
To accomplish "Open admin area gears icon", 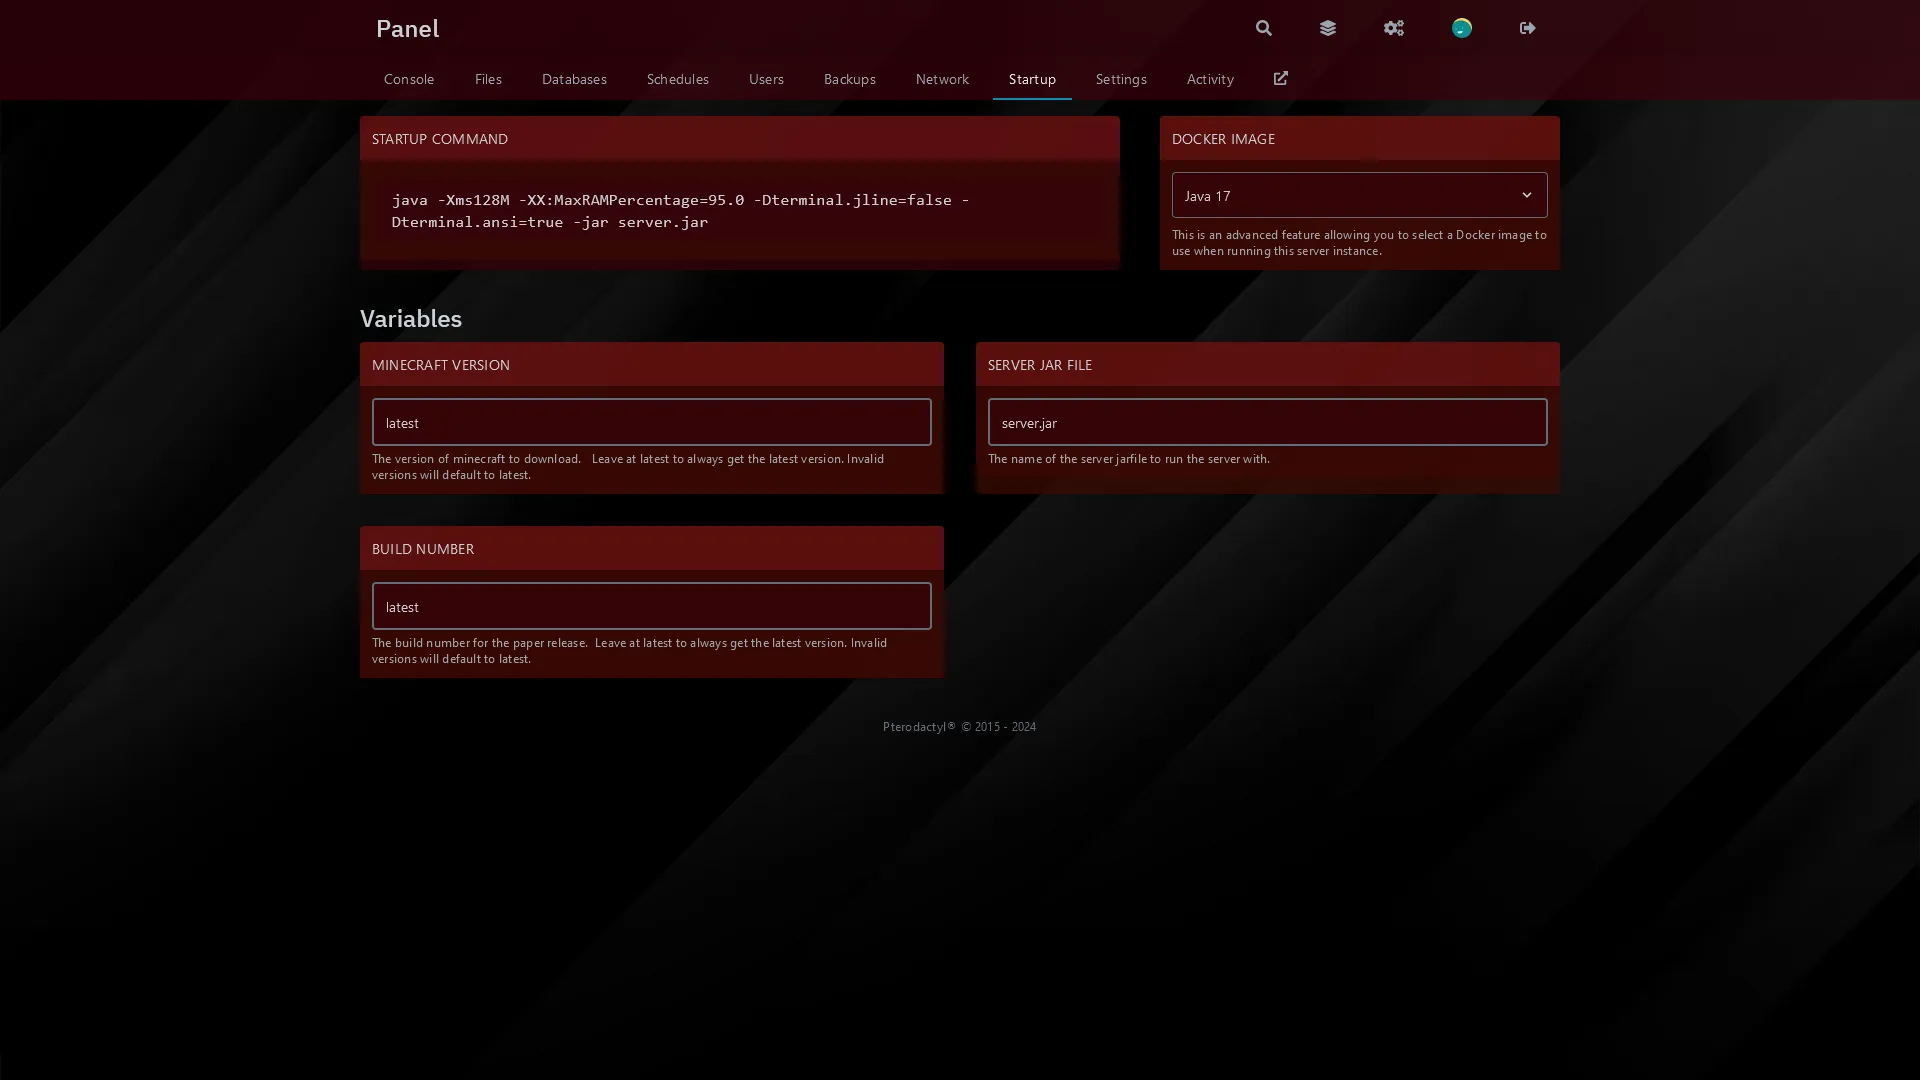I will (1393, 28).
